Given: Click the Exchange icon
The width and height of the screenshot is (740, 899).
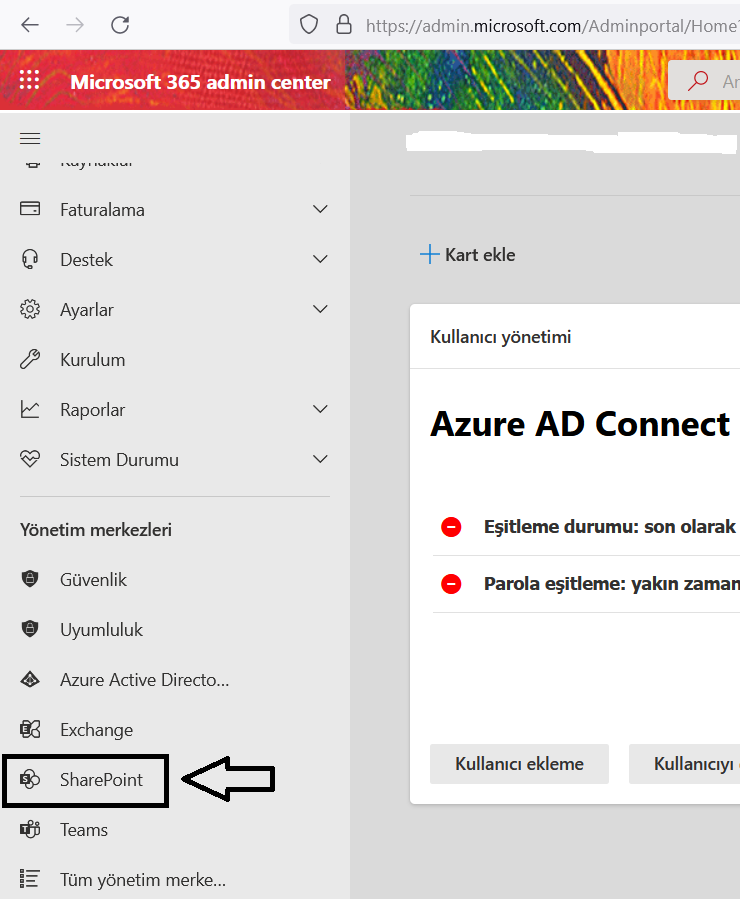Looking at the screenshot, I should point(30,729).
